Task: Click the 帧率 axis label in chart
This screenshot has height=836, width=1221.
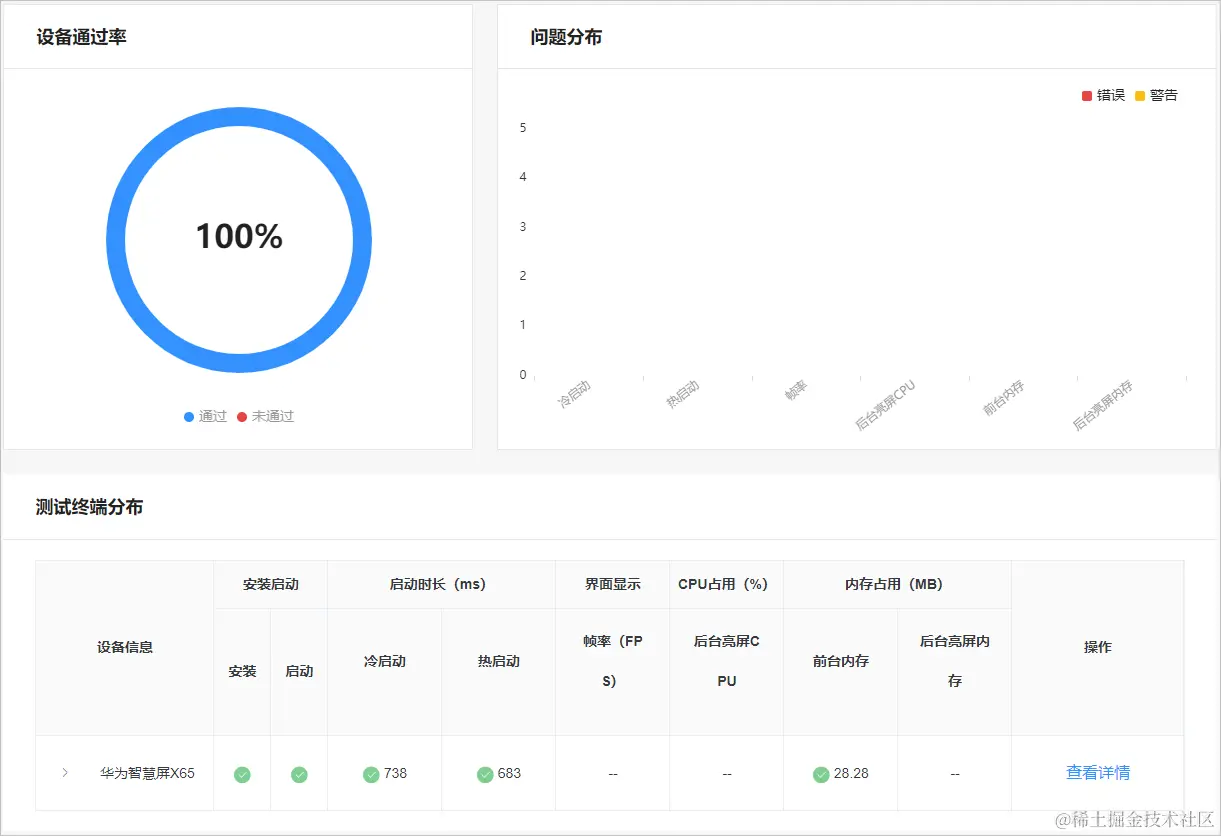Action: point(796,390)
